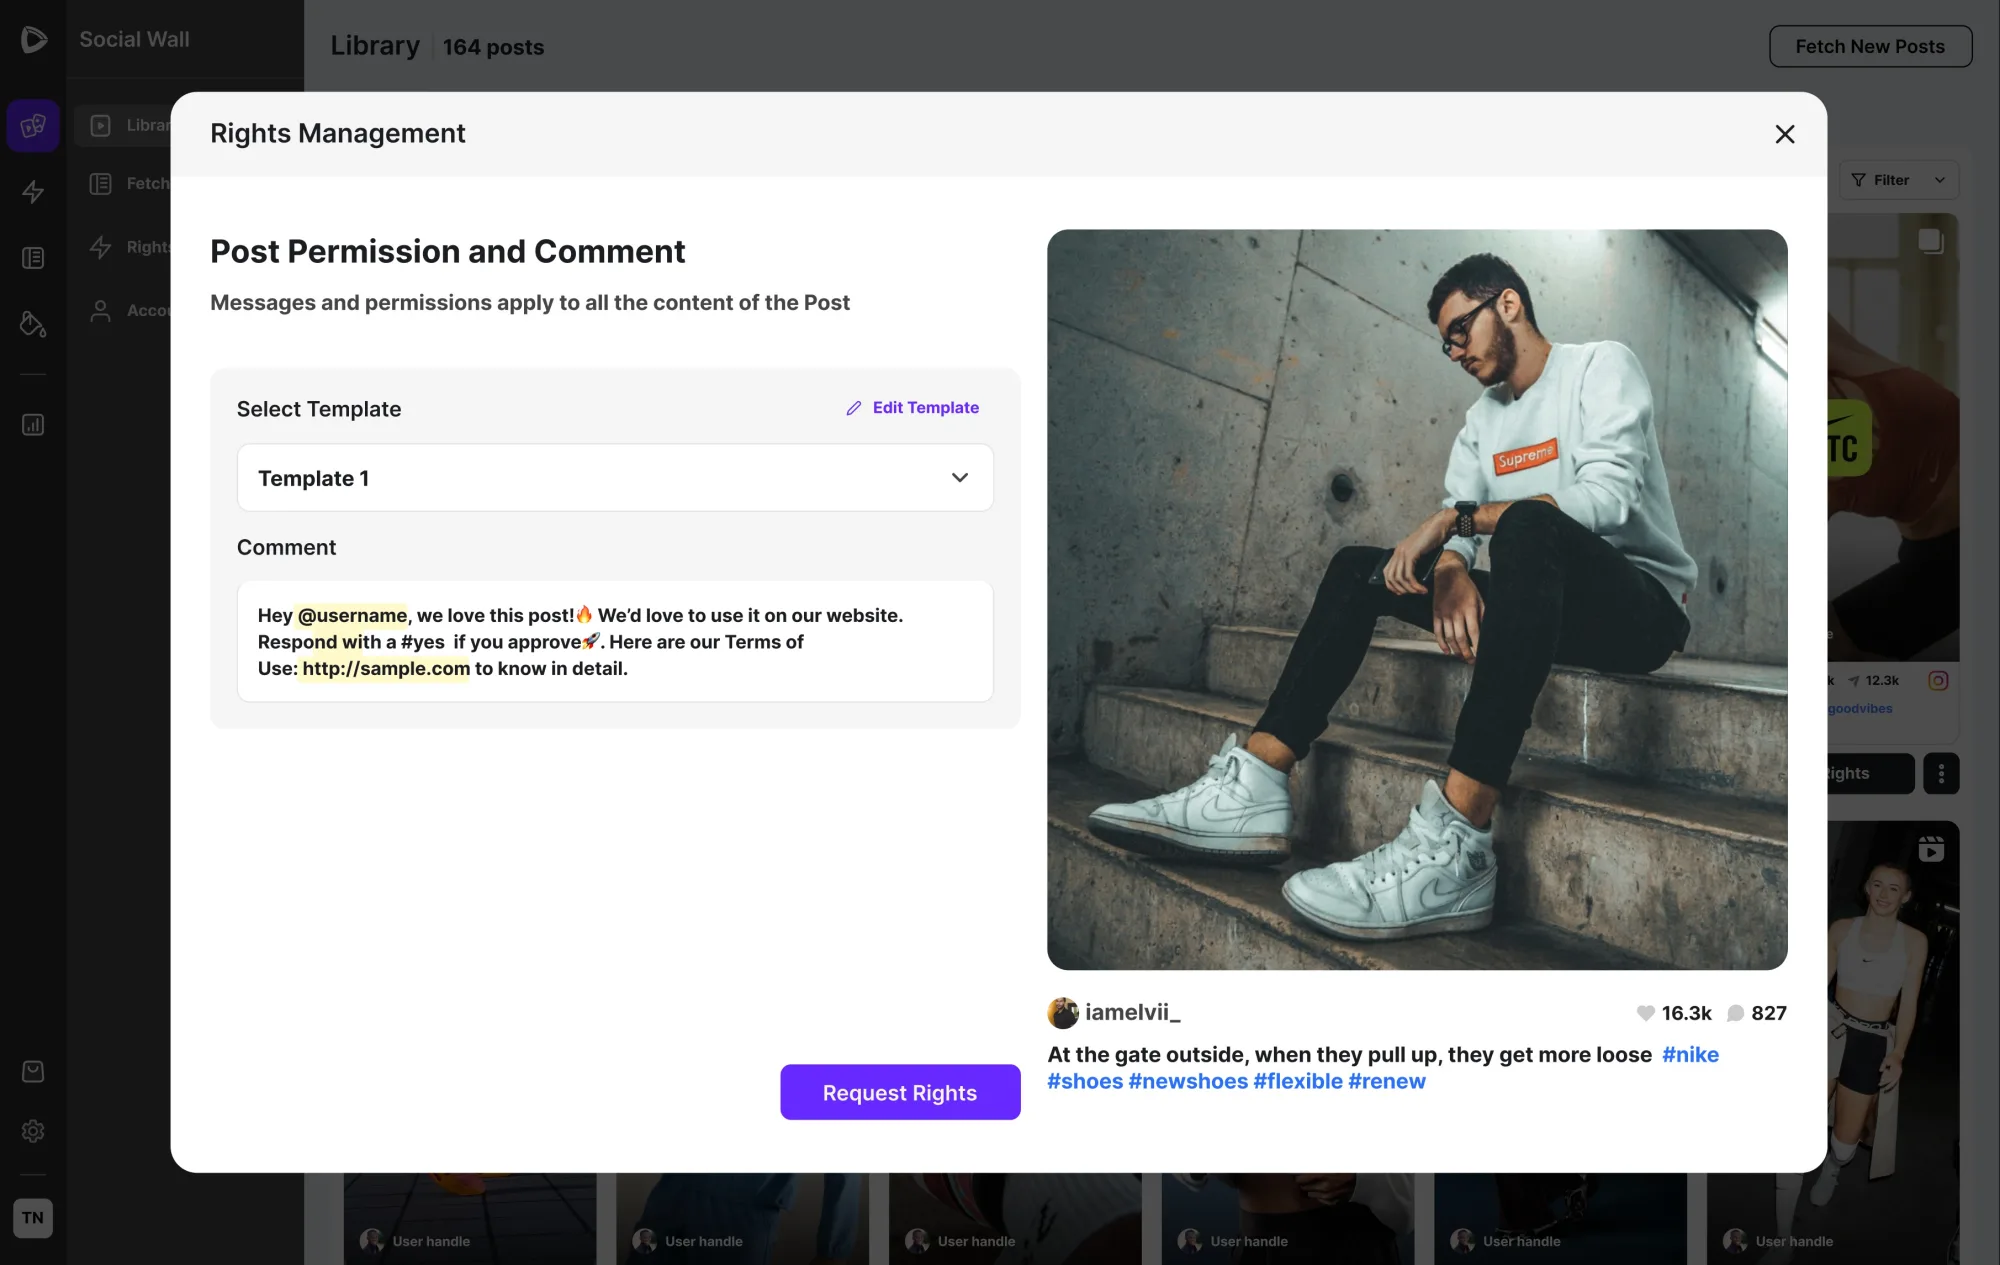This screenshot has height=1265, width=2000.
Task: Click the three-dot menu on background card
Action: 1941,773
